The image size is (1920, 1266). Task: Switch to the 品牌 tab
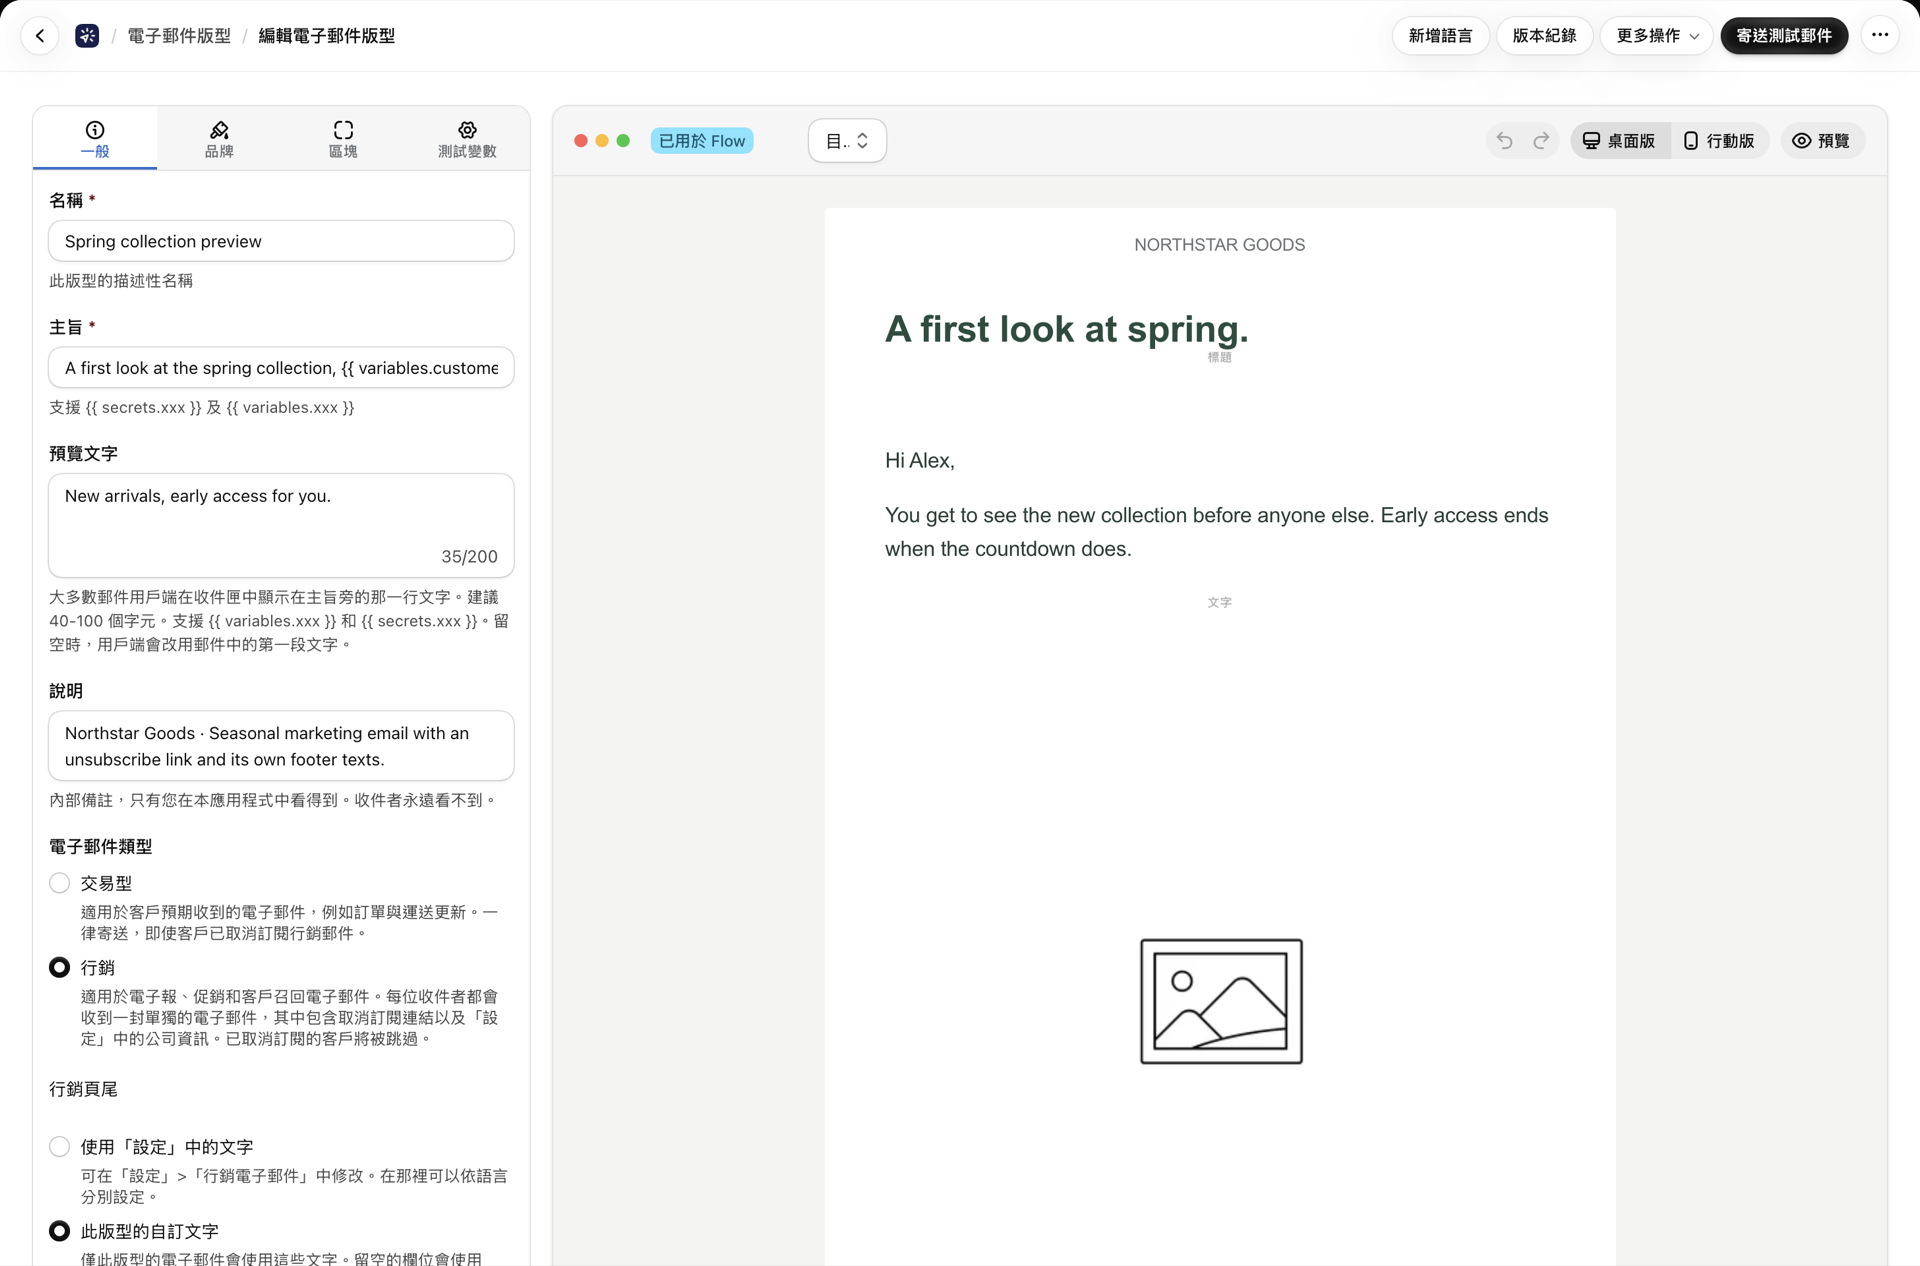point(219,139)
